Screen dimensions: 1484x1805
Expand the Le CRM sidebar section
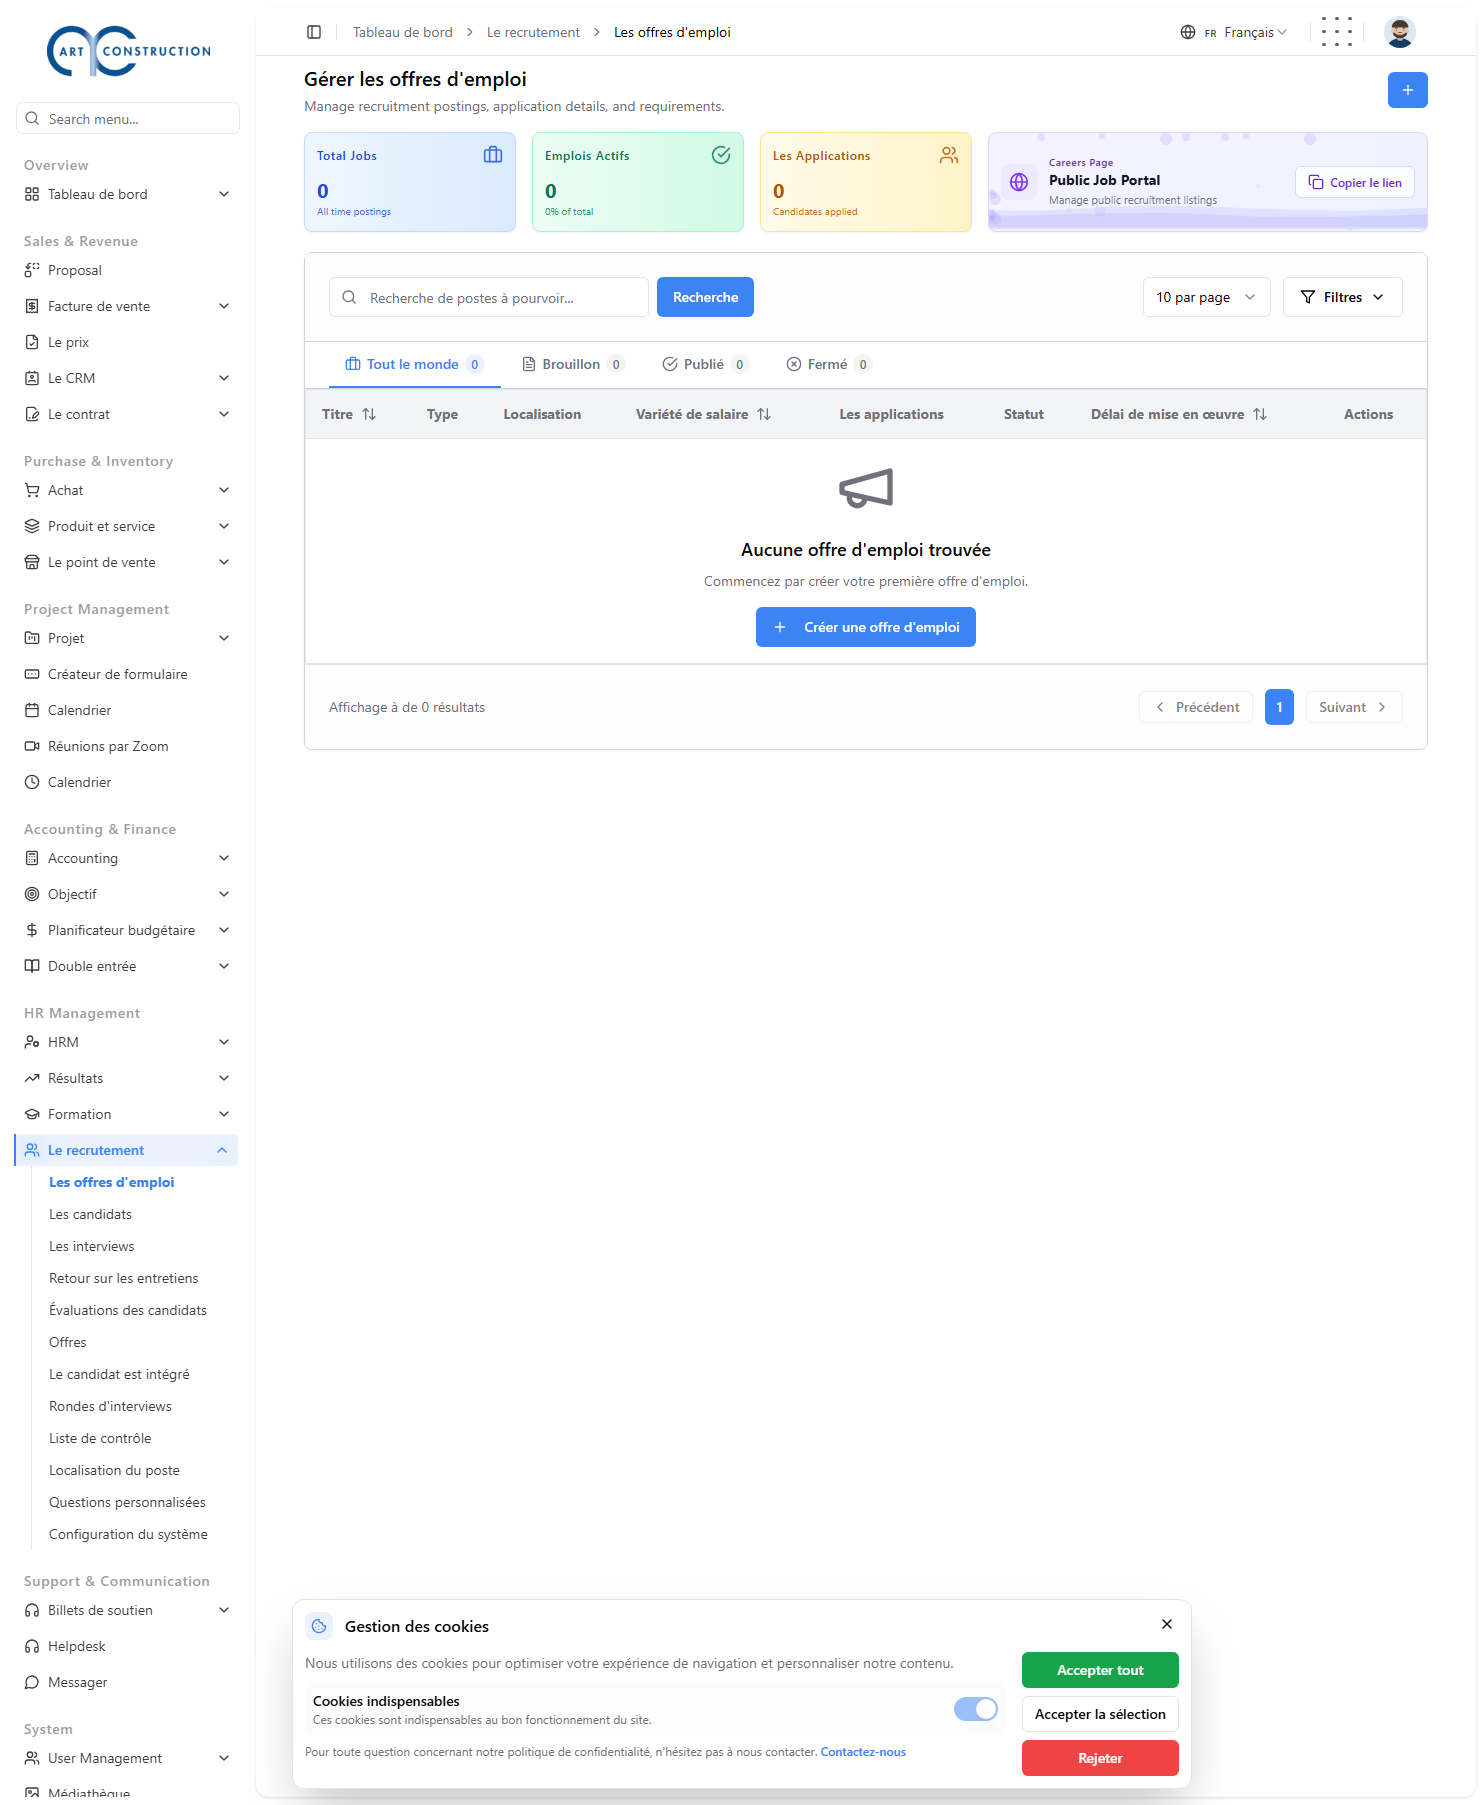click(127, 378)
